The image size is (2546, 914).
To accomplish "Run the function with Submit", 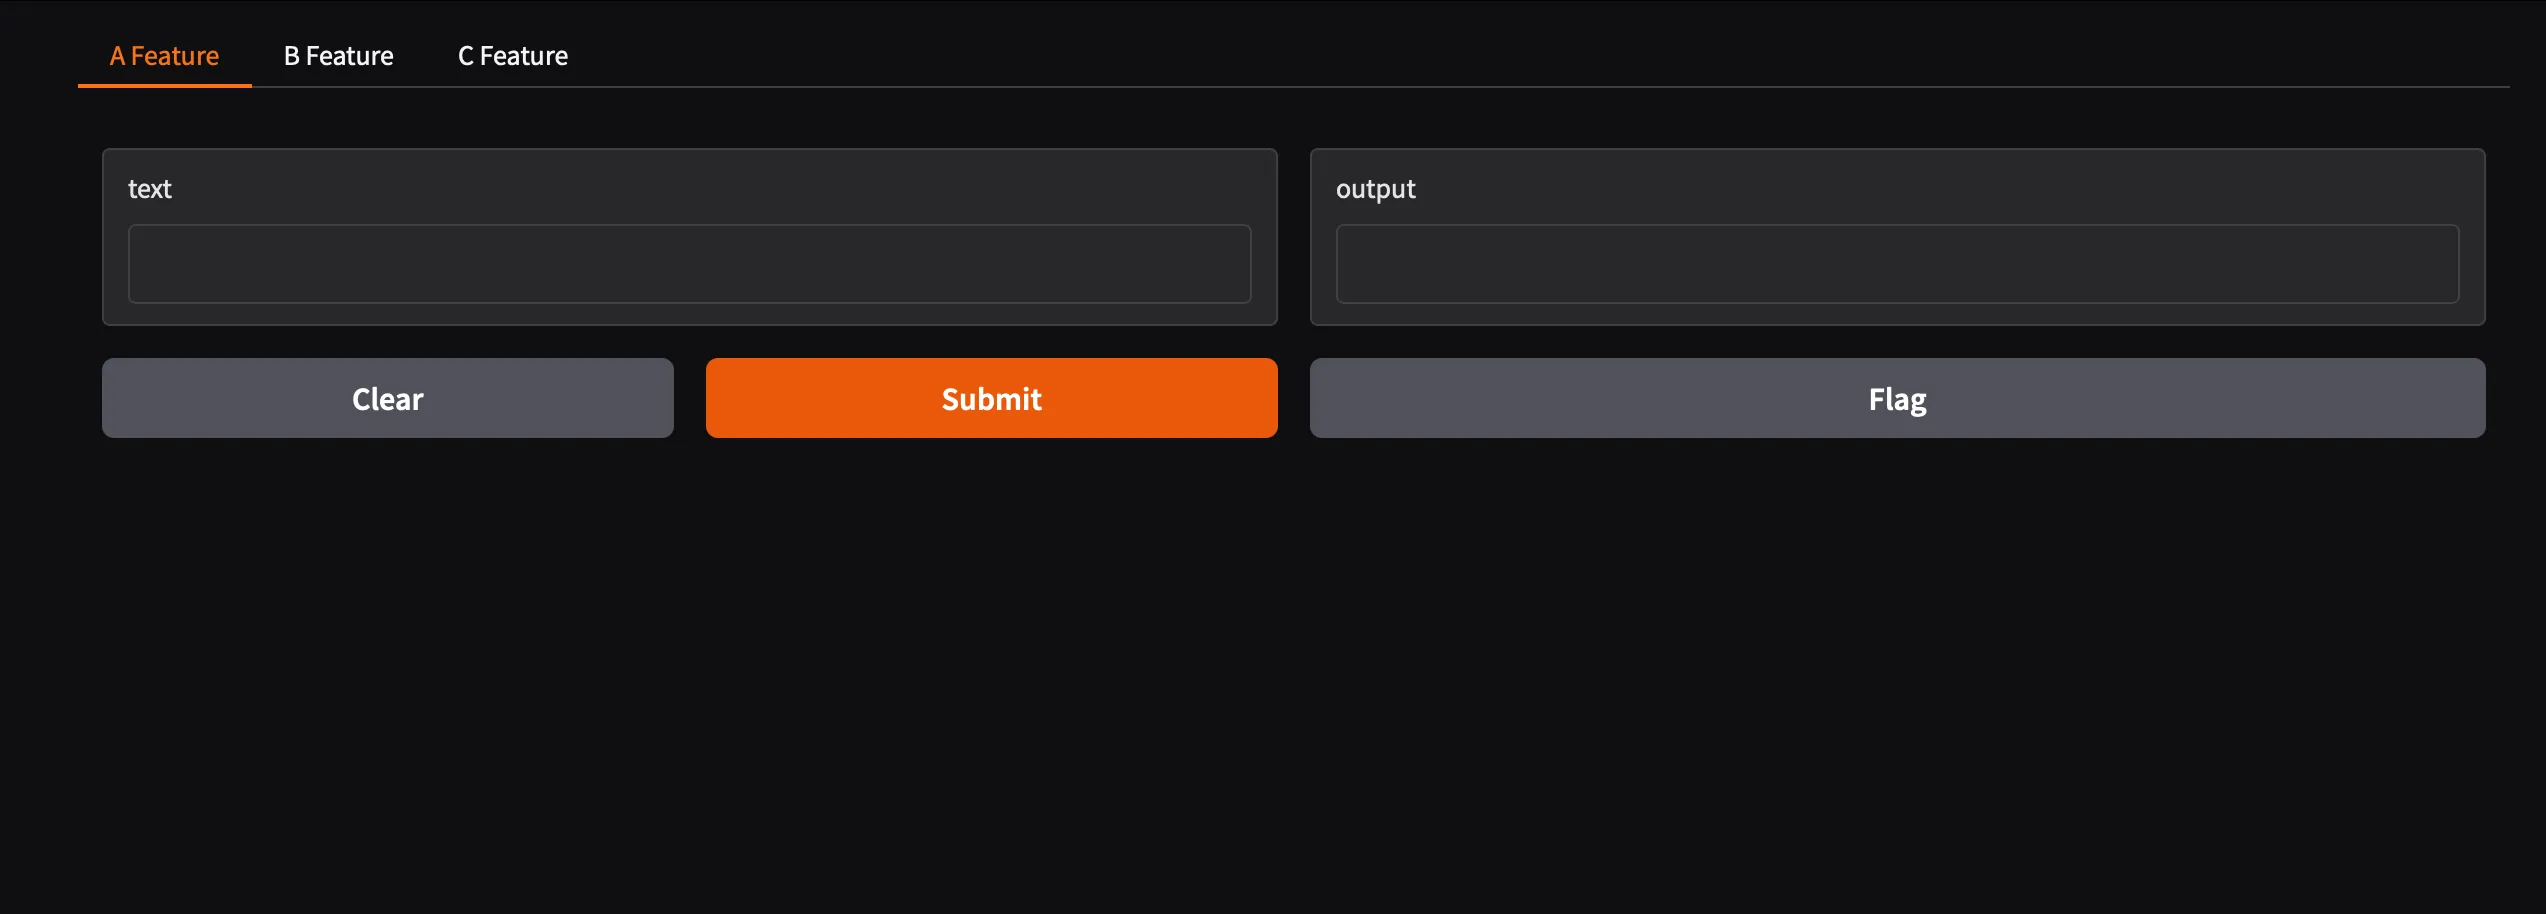I will tap(991, 398).
